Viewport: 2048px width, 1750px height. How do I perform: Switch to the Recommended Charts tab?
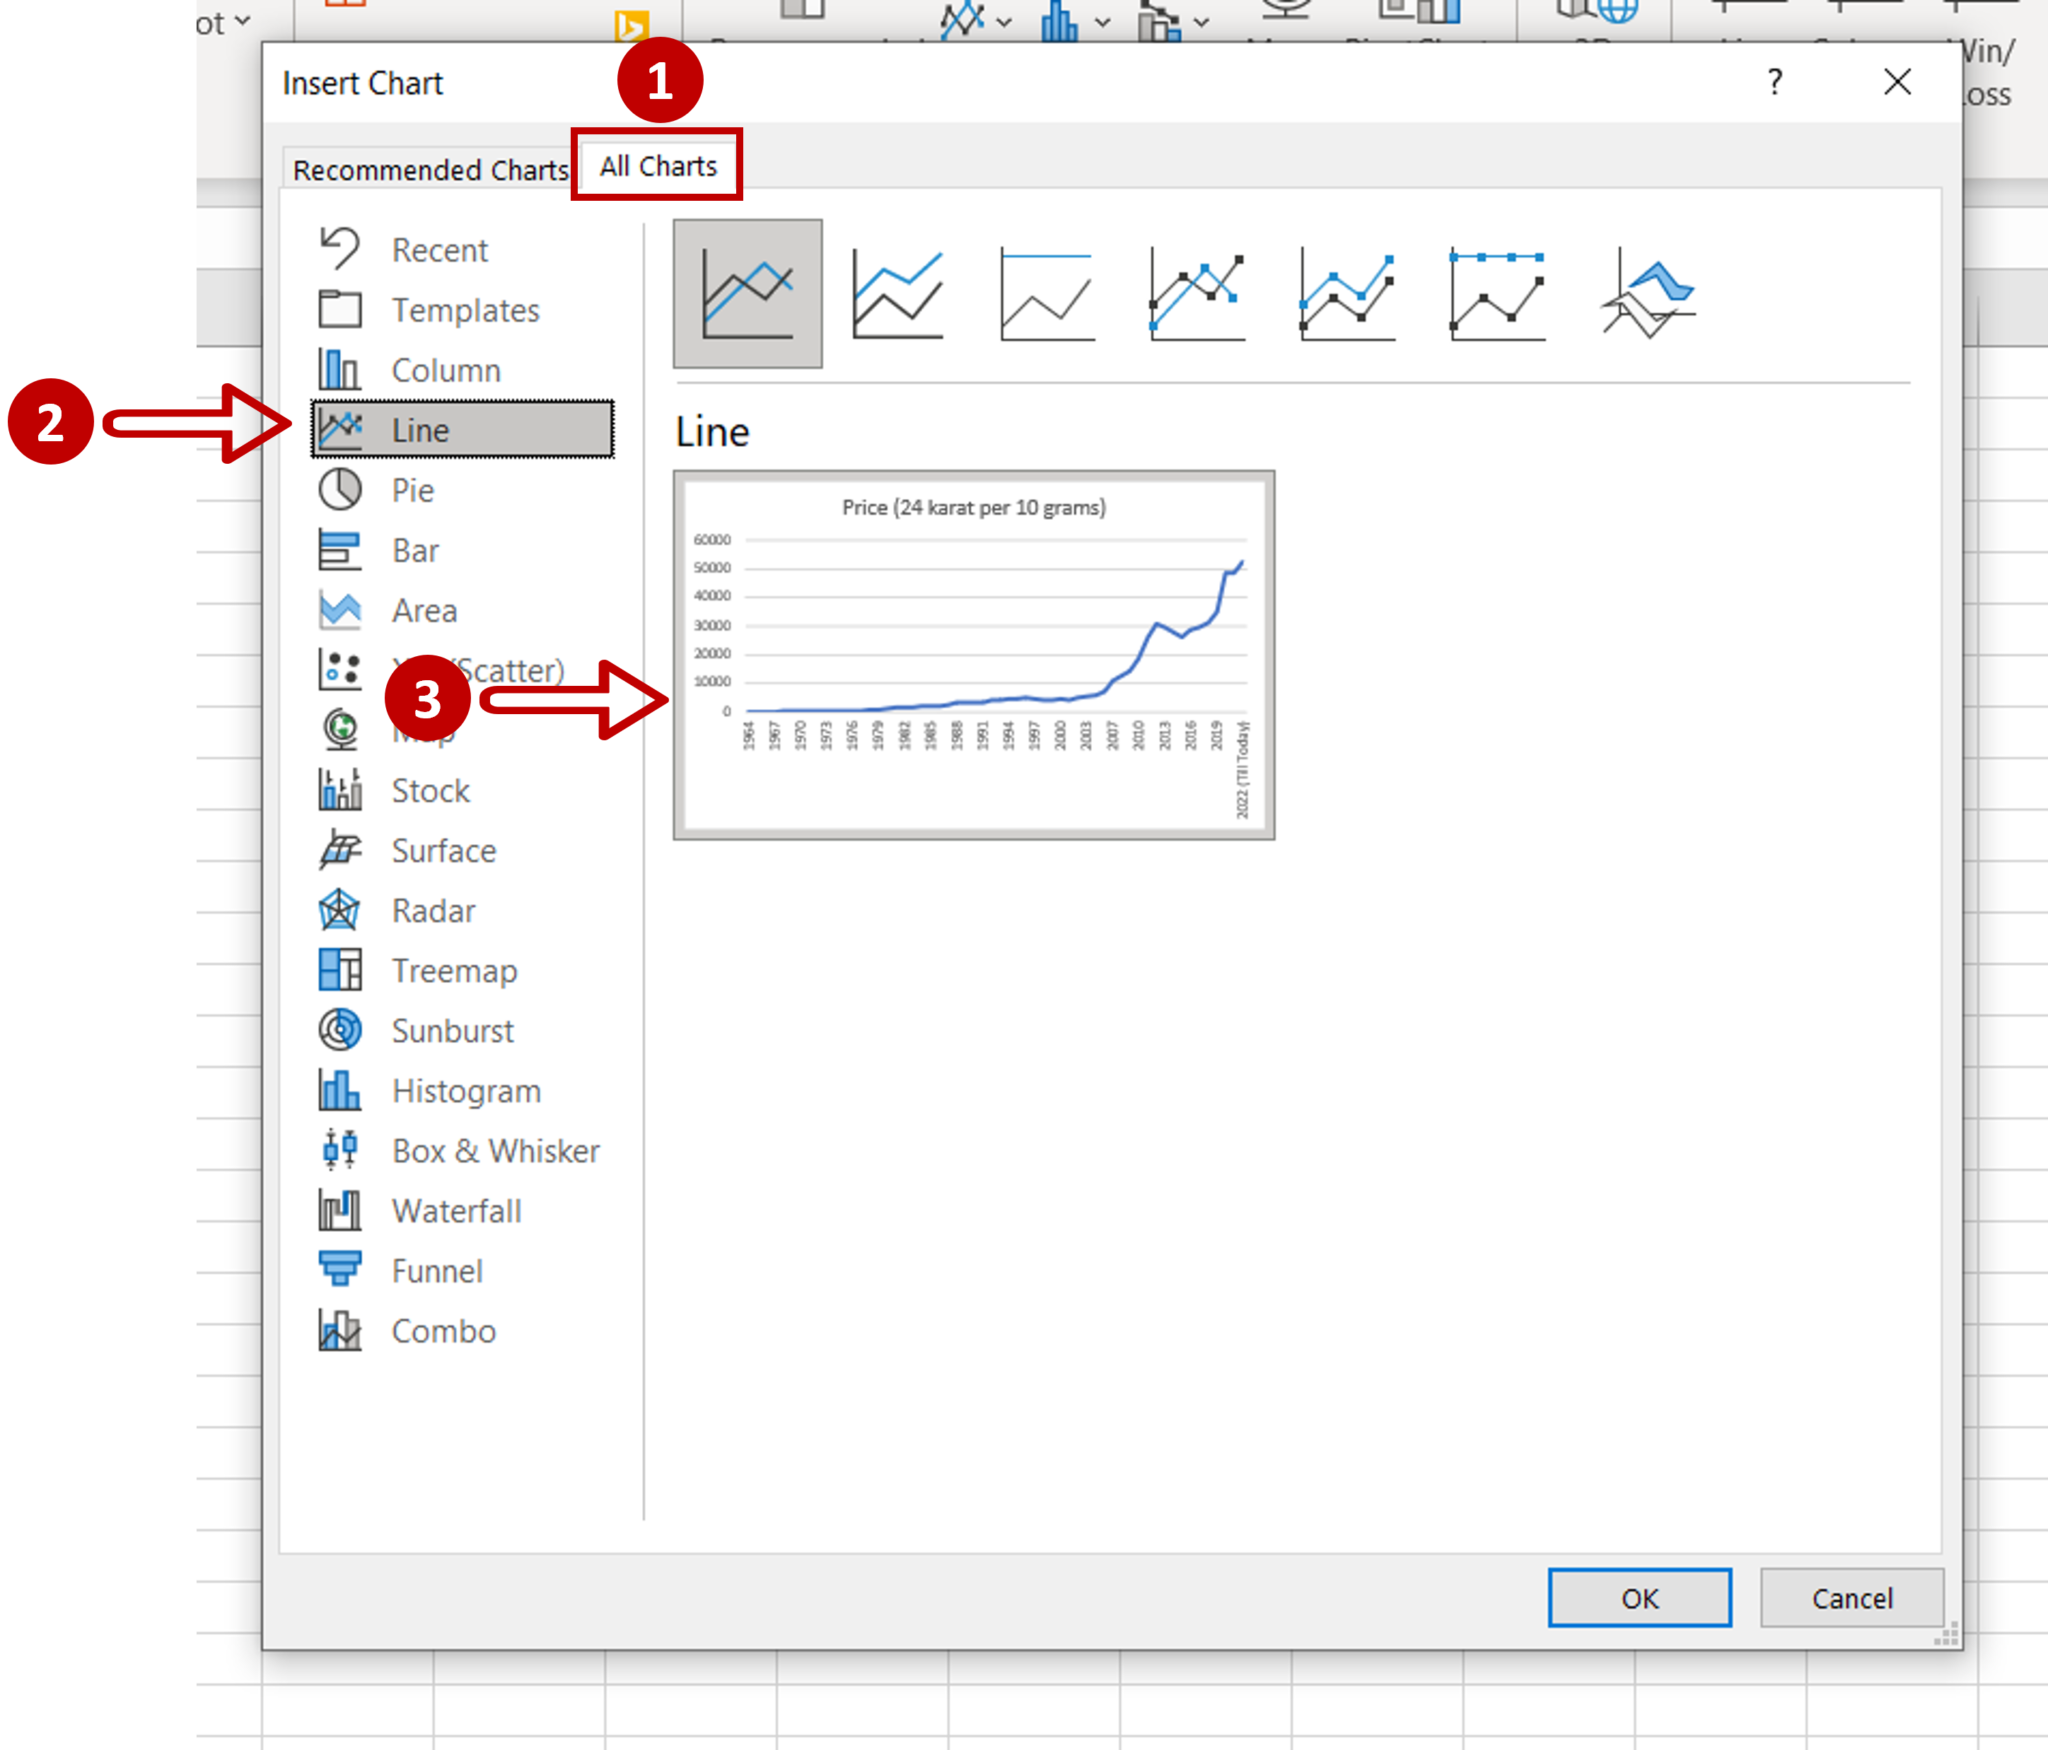(x=432, y=169)
